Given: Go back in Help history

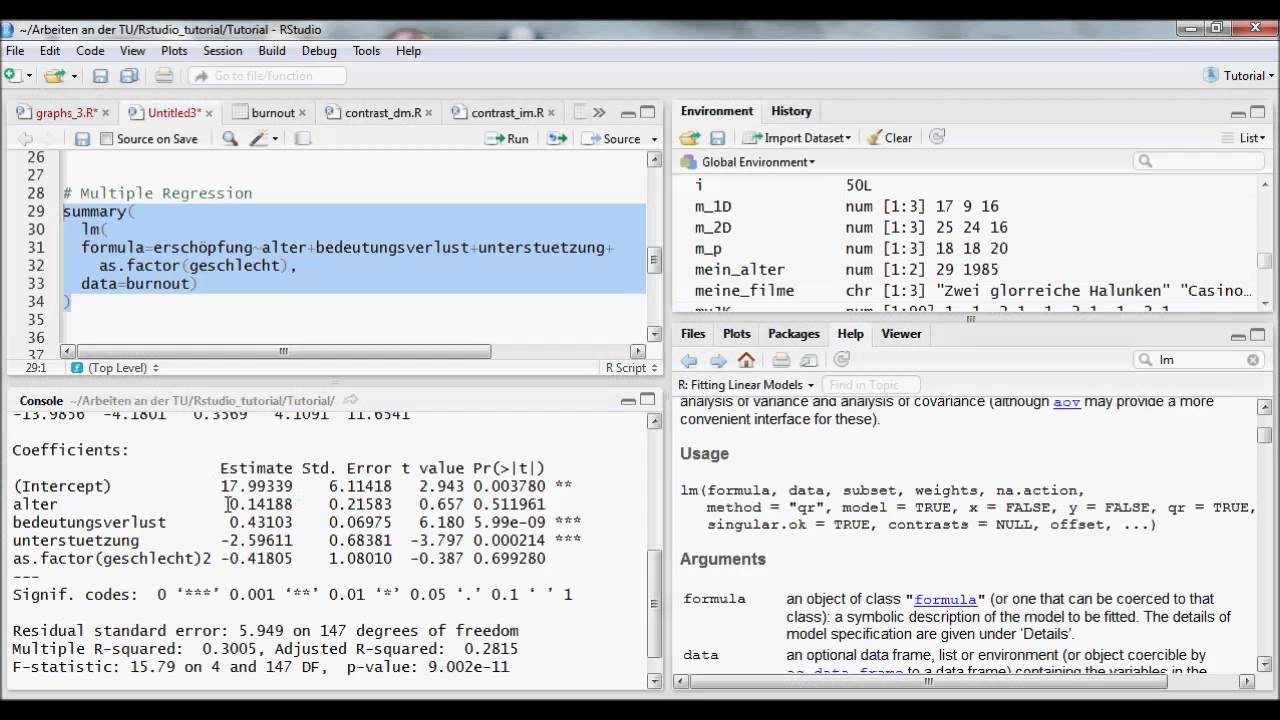Looking at the screenshot, I should click(x=689, y=360).
